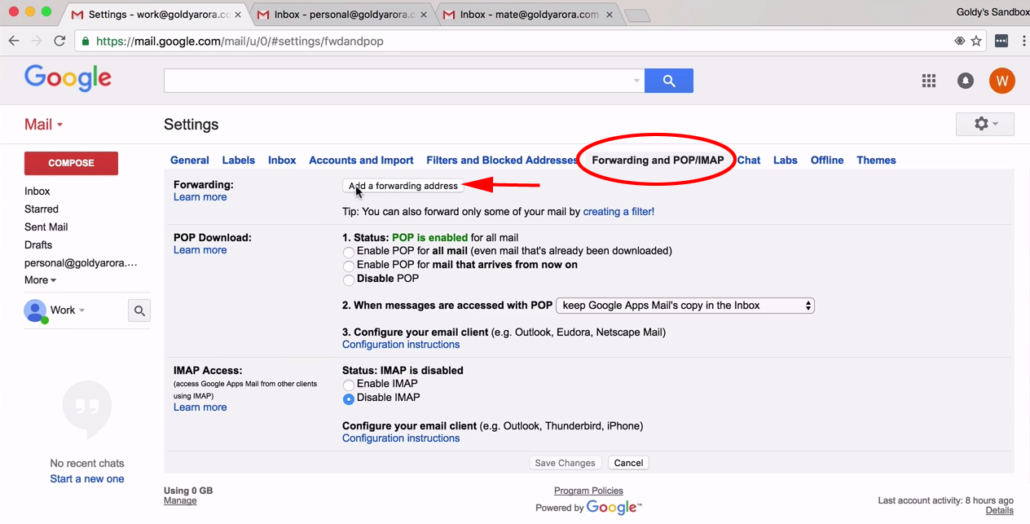Viewport: 1030px width, 524px height.
Task: Open the creating a filter link
Action: click(619, 211)
